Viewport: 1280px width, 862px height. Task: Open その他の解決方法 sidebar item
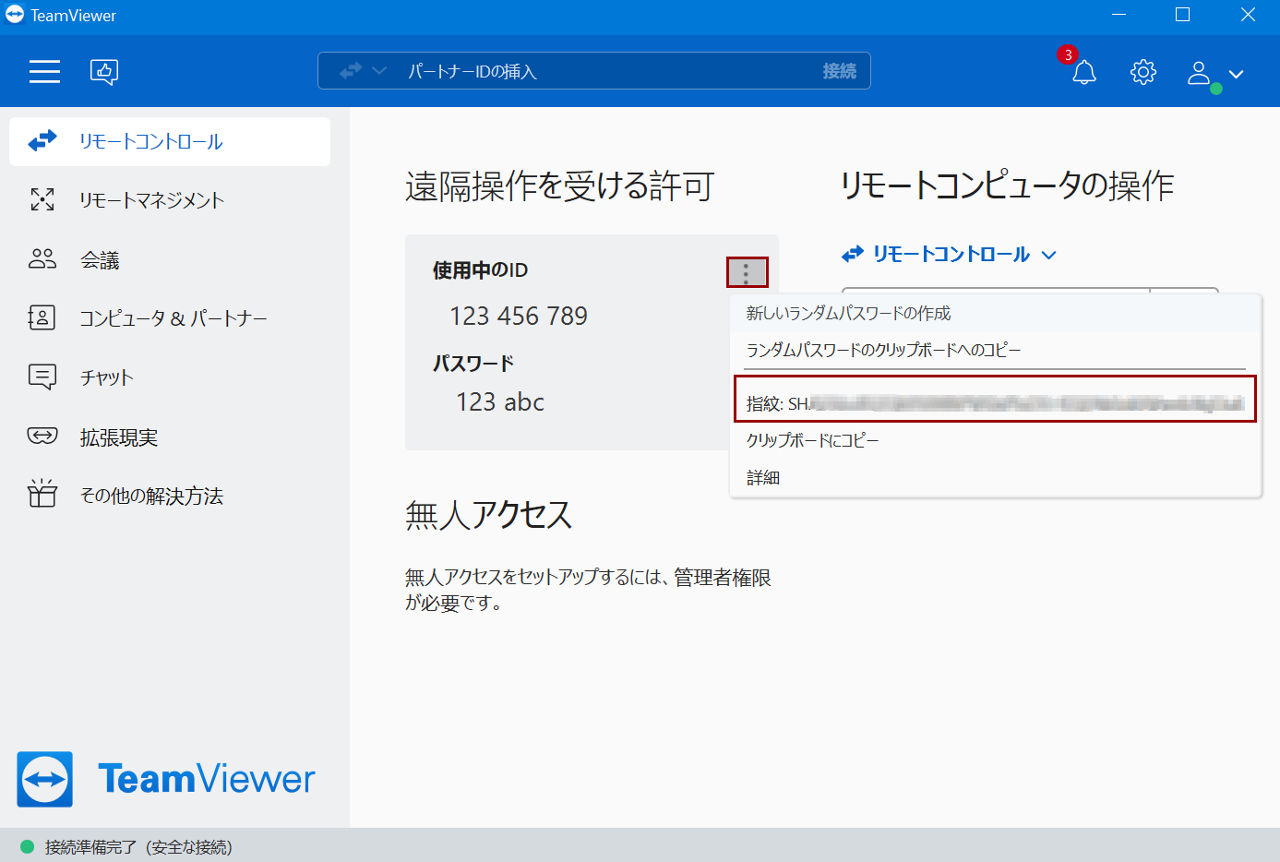(170, 495)
